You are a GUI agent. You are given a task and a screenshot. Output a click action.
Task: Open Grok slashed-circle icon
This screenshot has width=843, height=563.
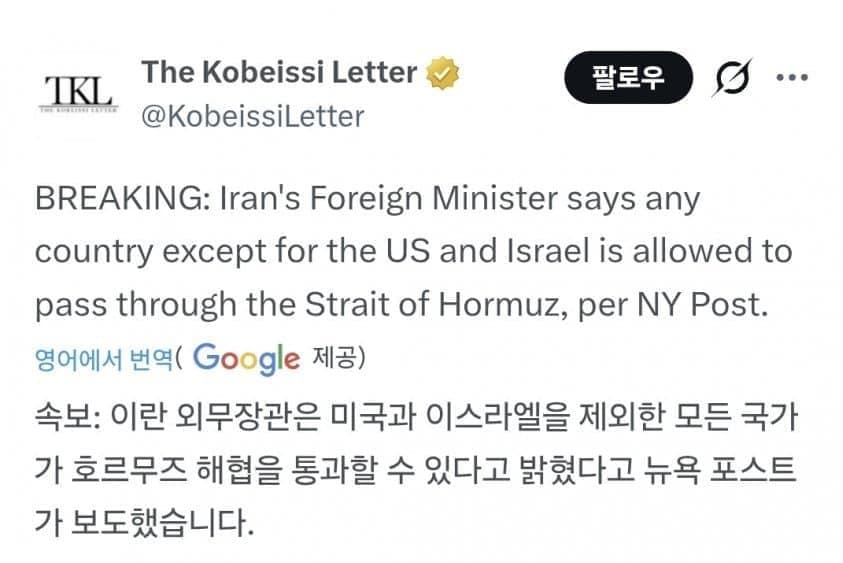733,78
